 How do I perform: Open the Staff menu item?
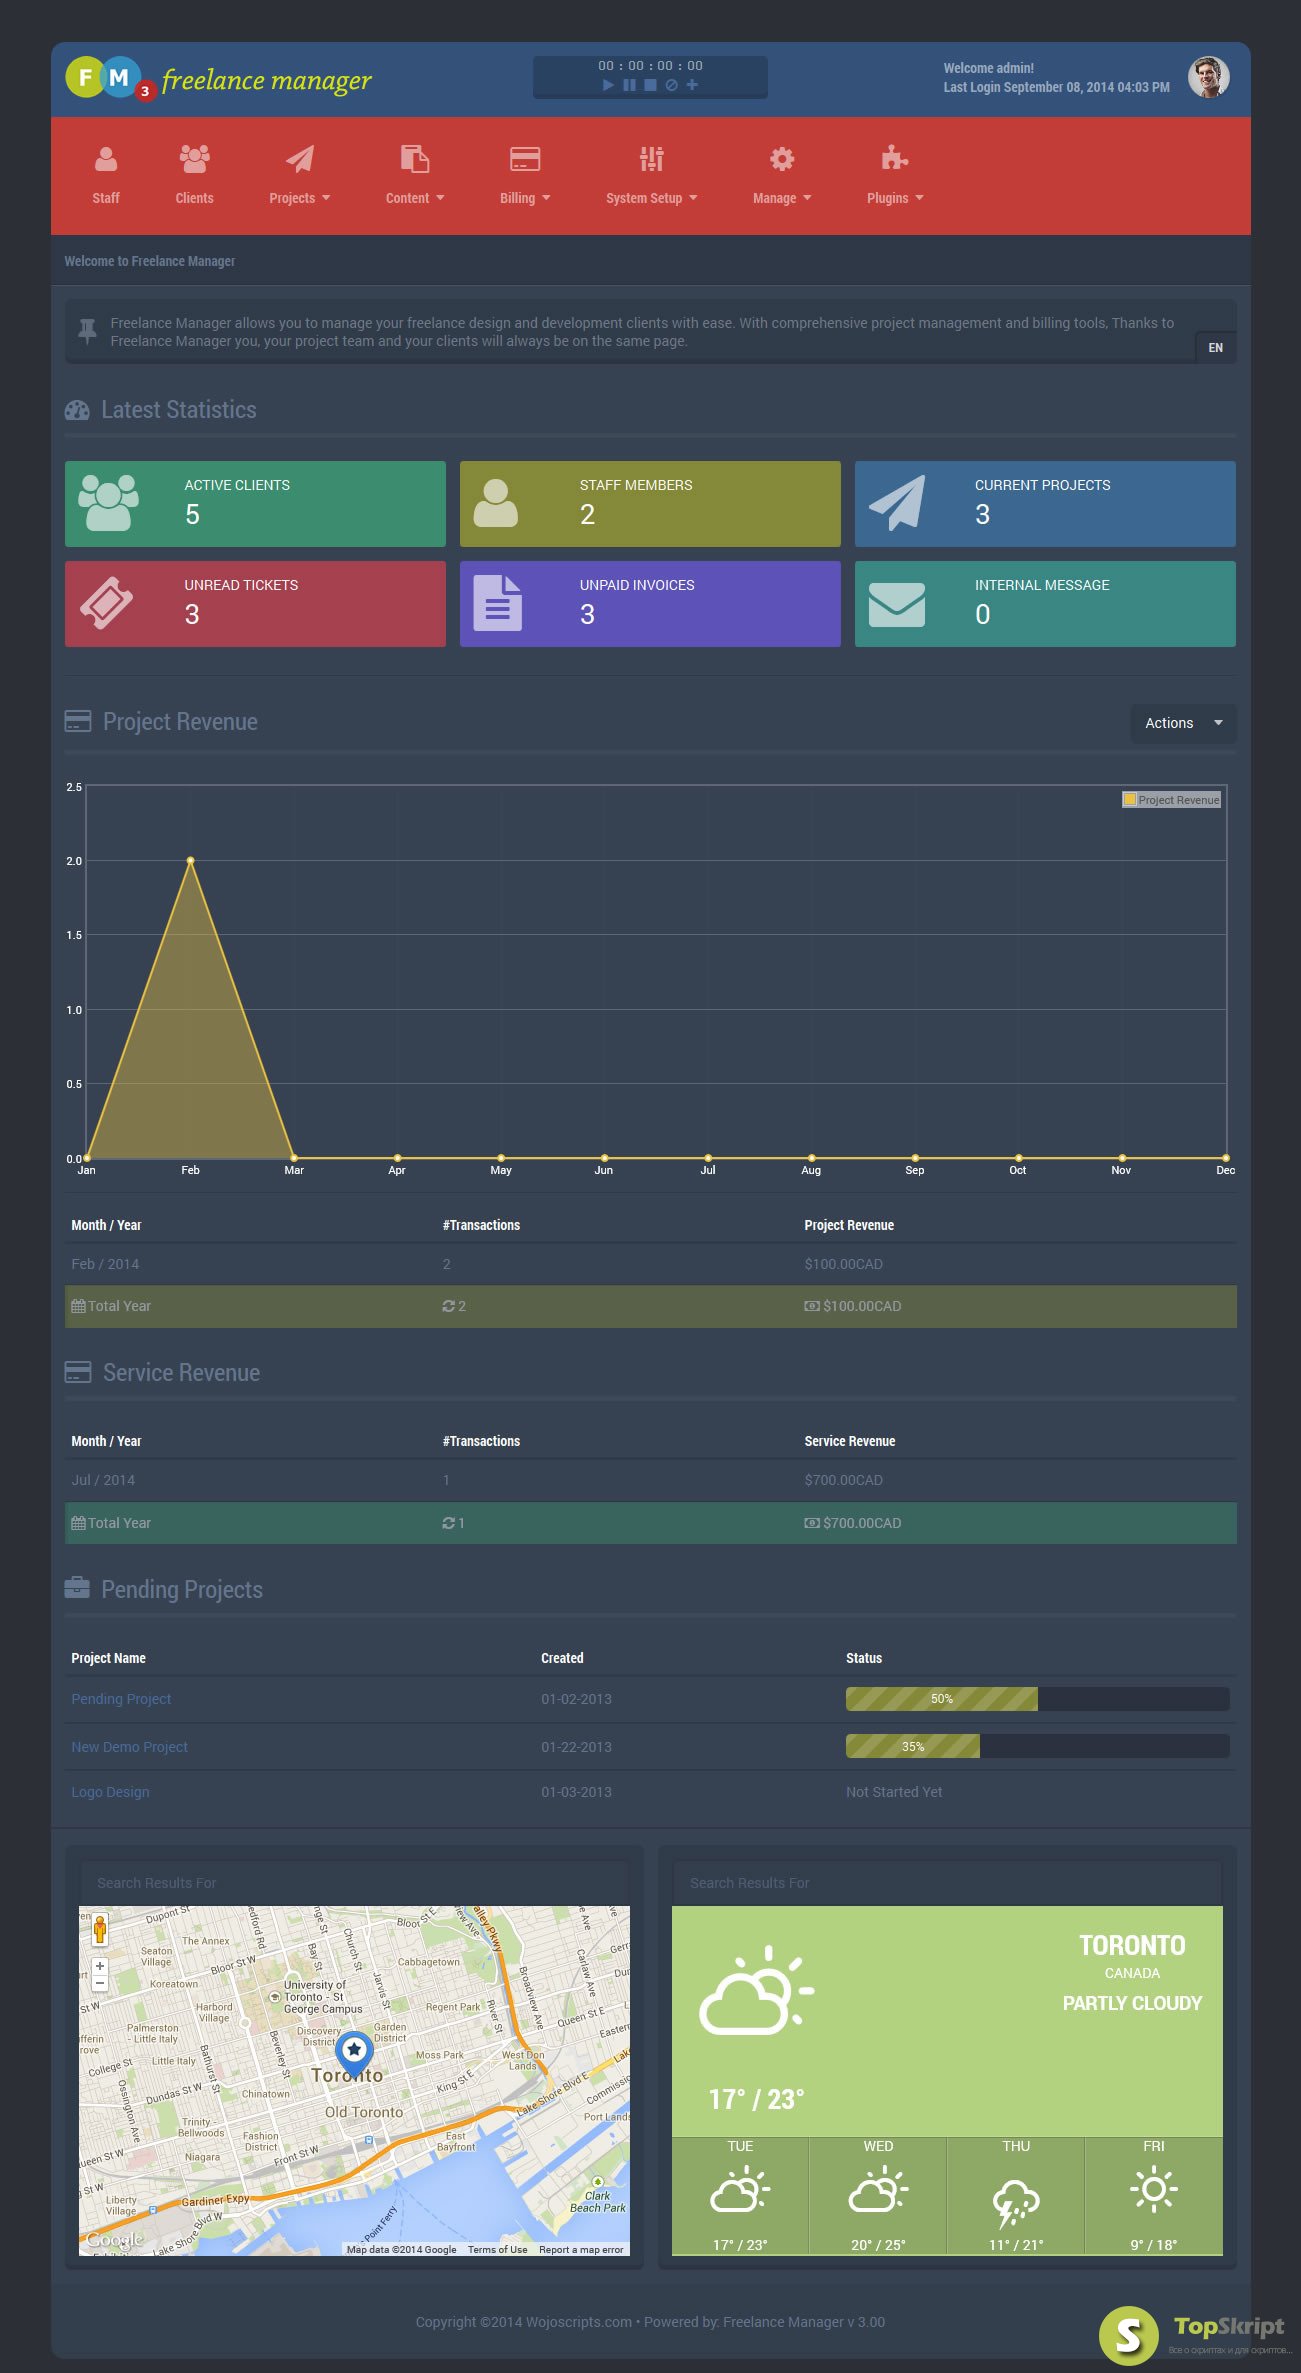point(106,198)
